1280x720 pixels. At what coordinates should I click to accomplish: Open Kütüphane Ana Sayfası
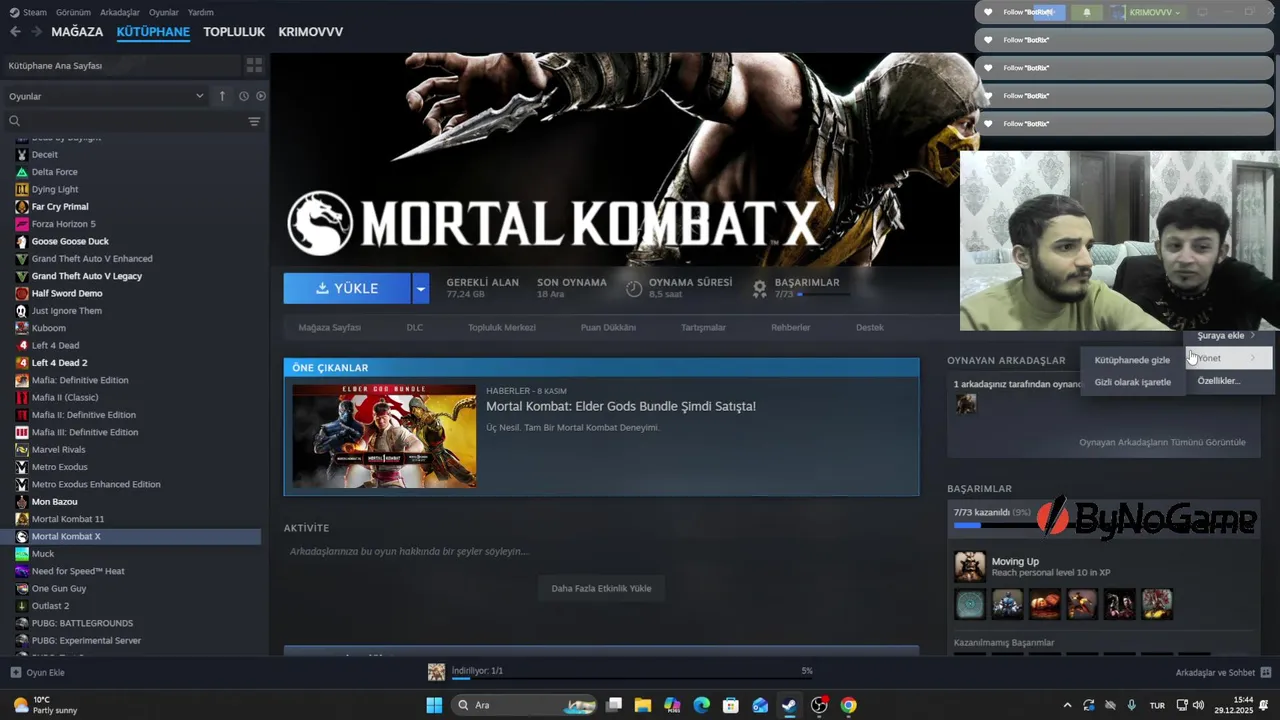coord(120,66)
